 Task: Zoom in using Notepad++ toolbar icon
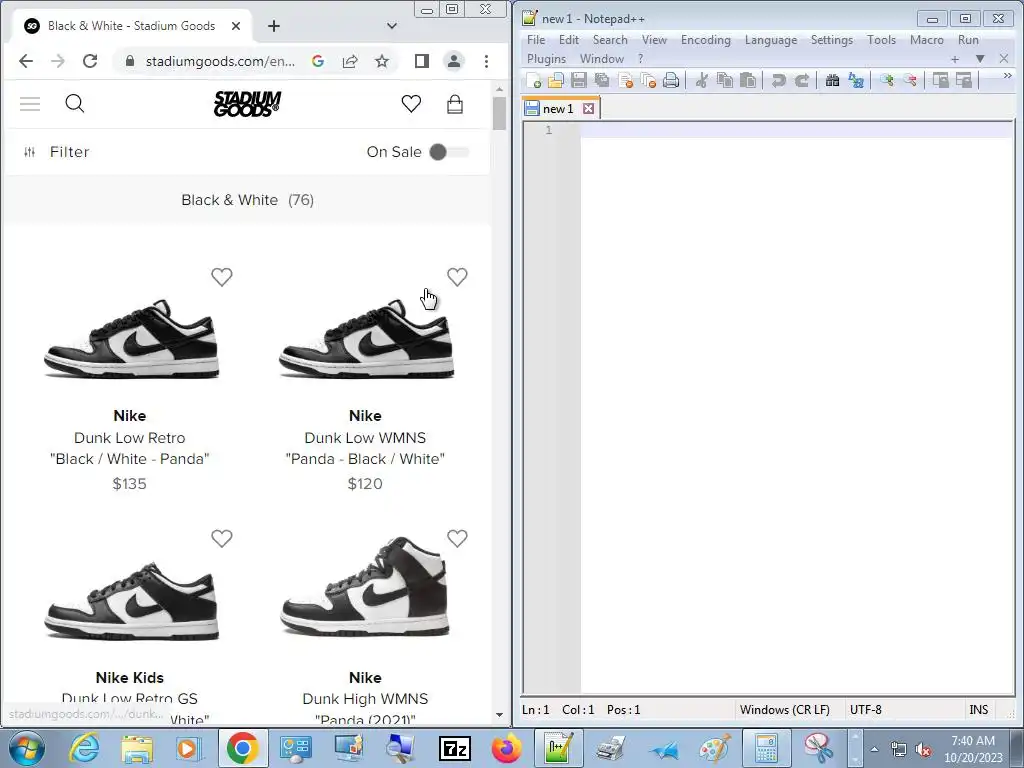pyautogui.click(x=886, y=80)
